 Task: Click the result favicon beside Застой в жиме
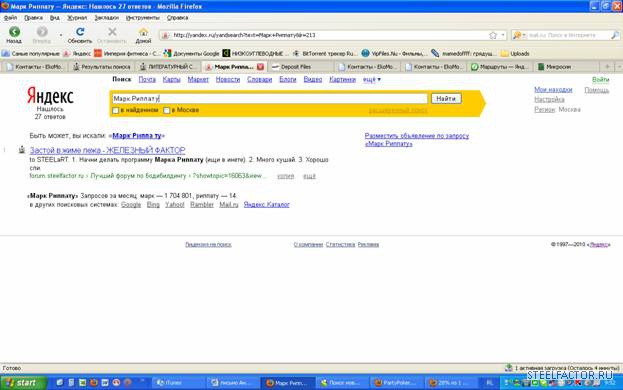tap(22, 150)
